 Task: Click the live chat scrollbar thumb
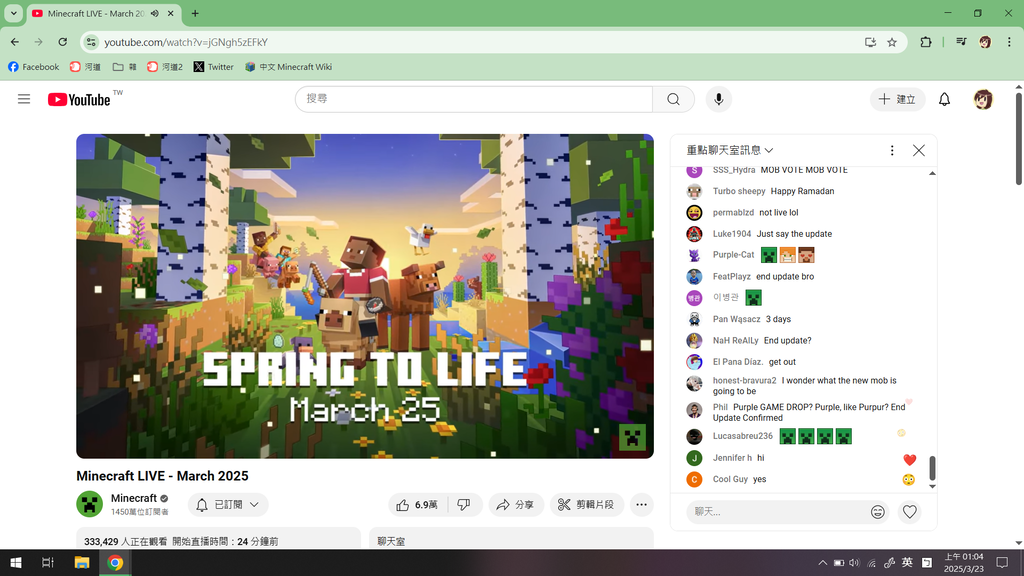(x=932, y=468)
